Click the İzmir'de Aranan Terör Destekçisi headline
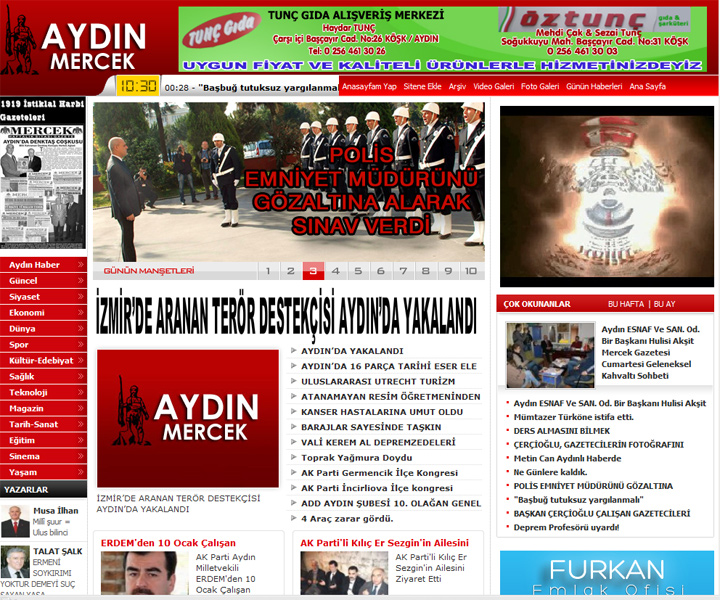Viewport: 720px width, 600px height. click(x=287, y=316)
